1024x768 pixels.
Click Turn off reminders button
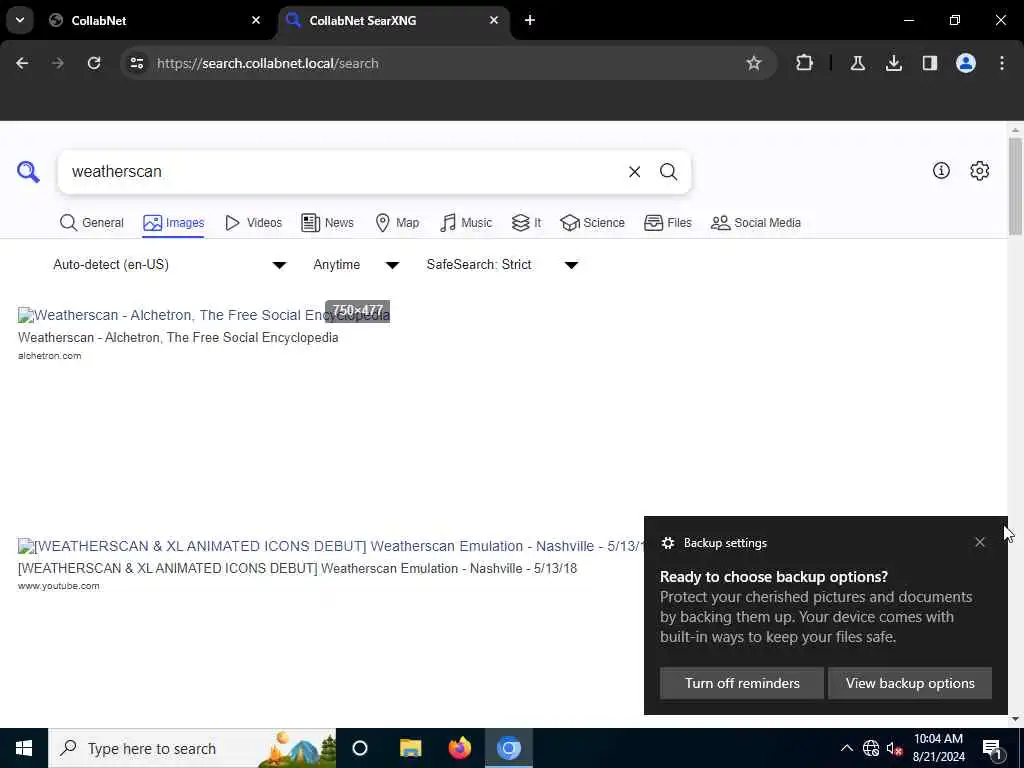pos(742,683)
